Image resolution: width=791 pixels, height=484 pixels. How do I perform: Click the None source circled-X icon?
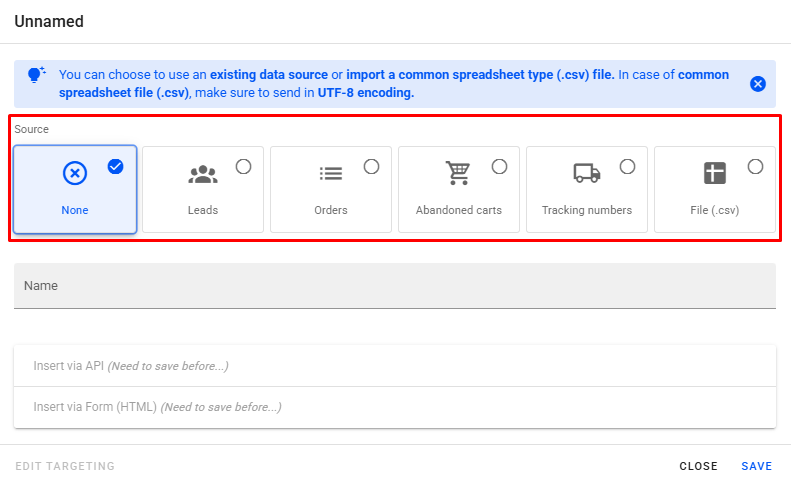coord(75,173)
